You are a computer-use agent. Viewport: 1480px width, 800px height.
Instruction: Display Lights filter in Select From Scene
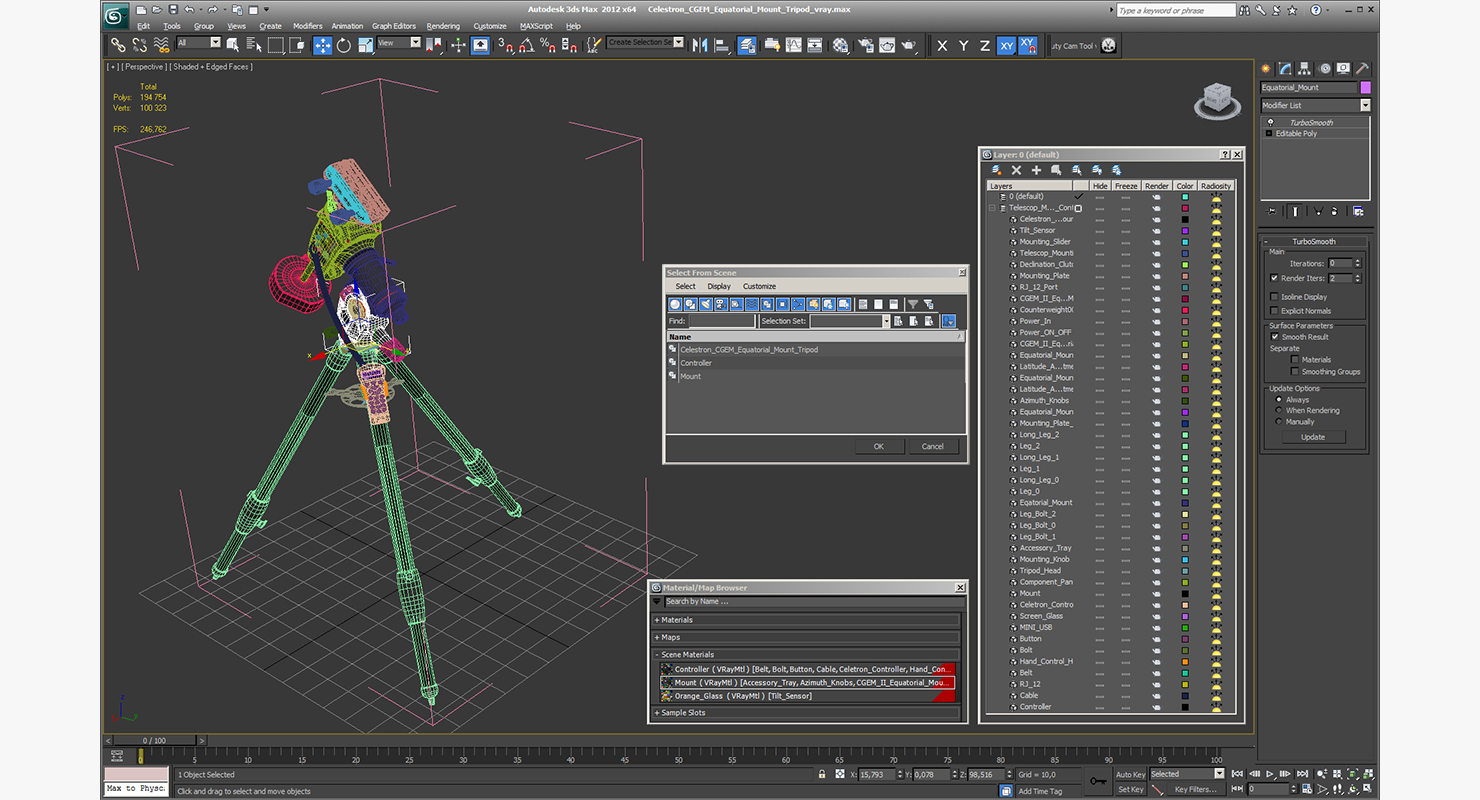tap(705, 304)
